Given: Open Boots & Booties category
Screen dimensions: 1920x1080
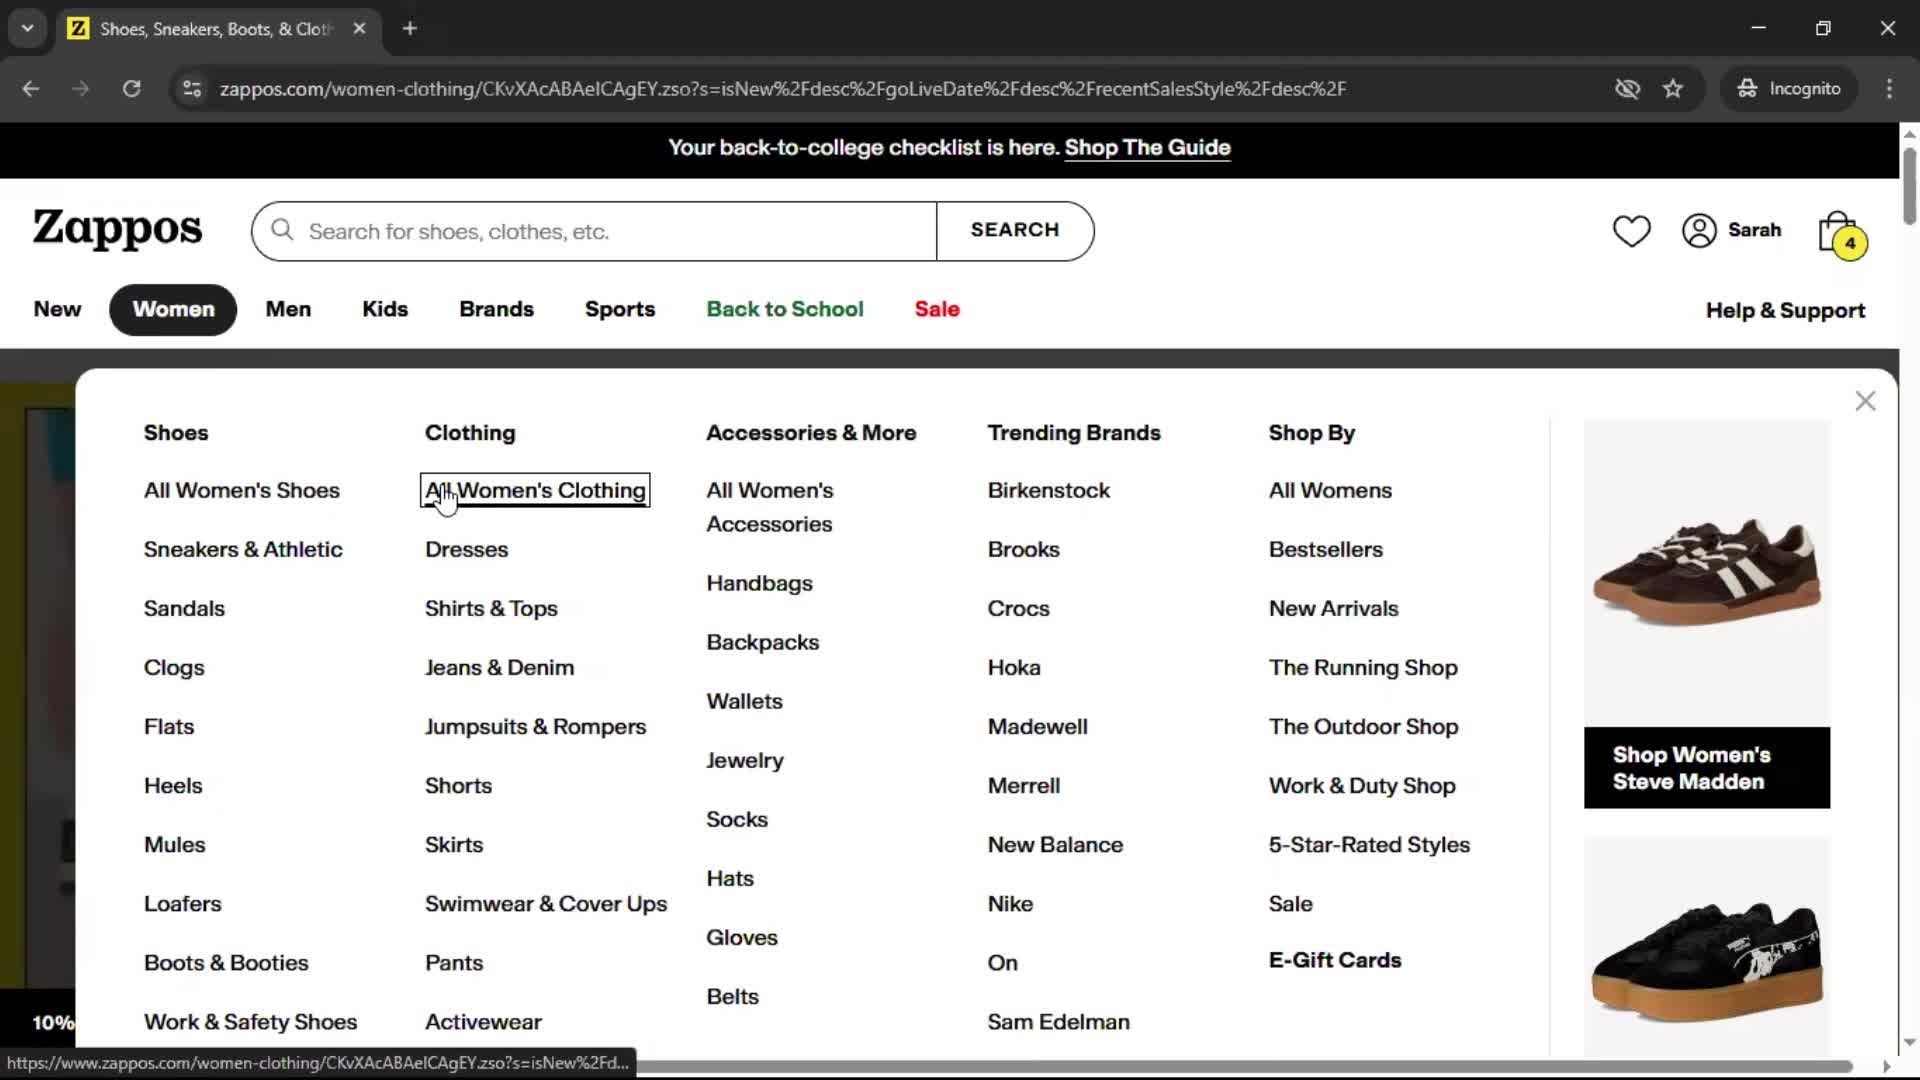Looking at the screenshot, I should click(226, 962).
